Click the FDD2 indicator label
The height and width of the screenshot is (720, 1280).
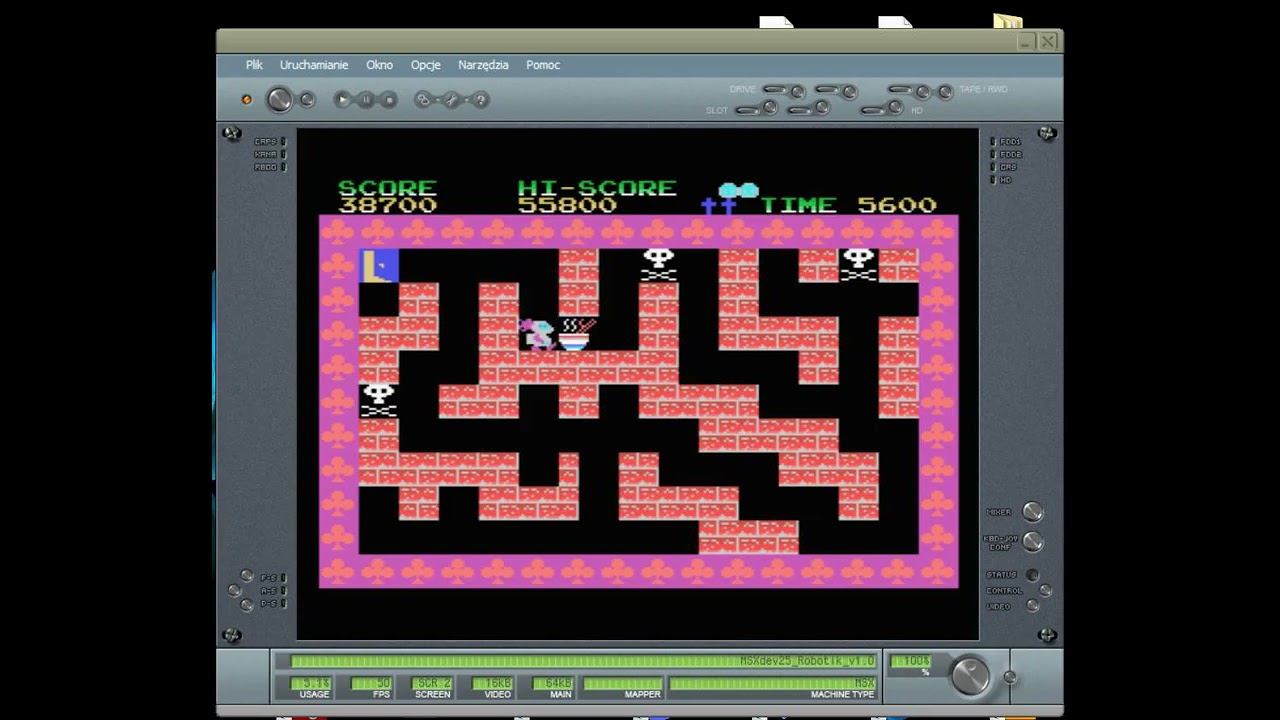coord(1010,155)
